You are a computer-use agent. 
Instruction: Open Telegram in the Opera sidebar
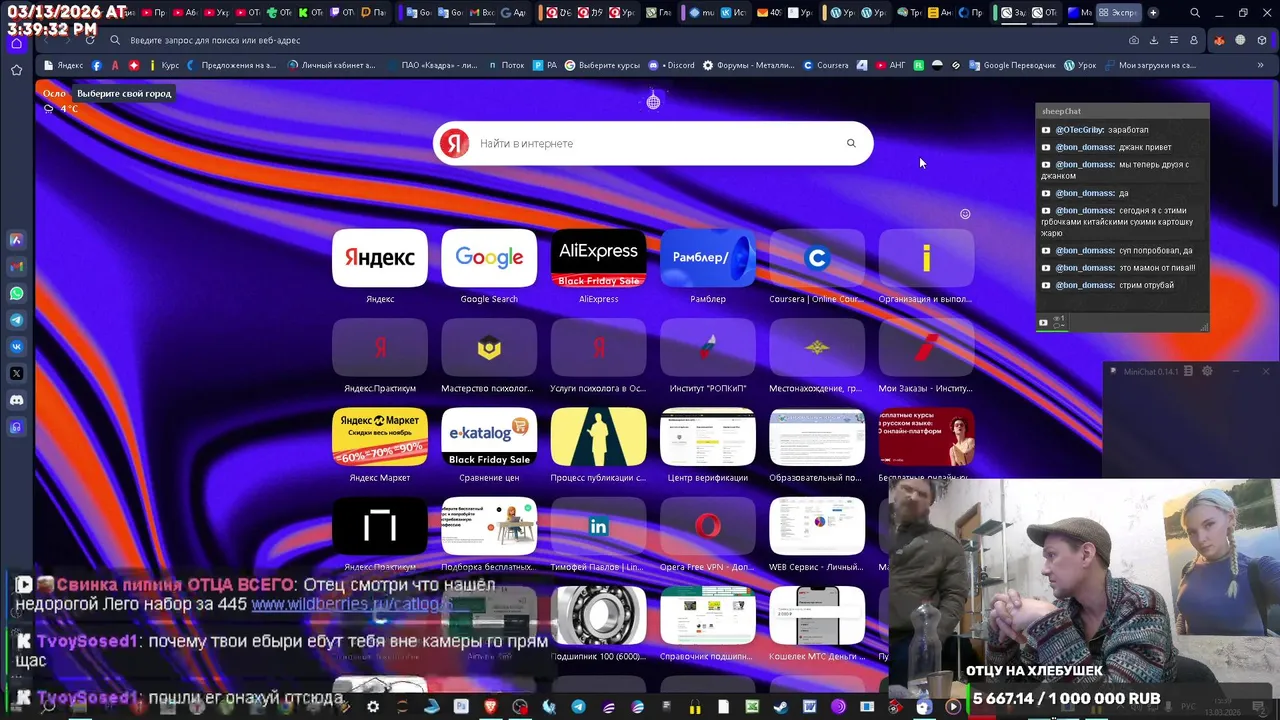[16, 320]
